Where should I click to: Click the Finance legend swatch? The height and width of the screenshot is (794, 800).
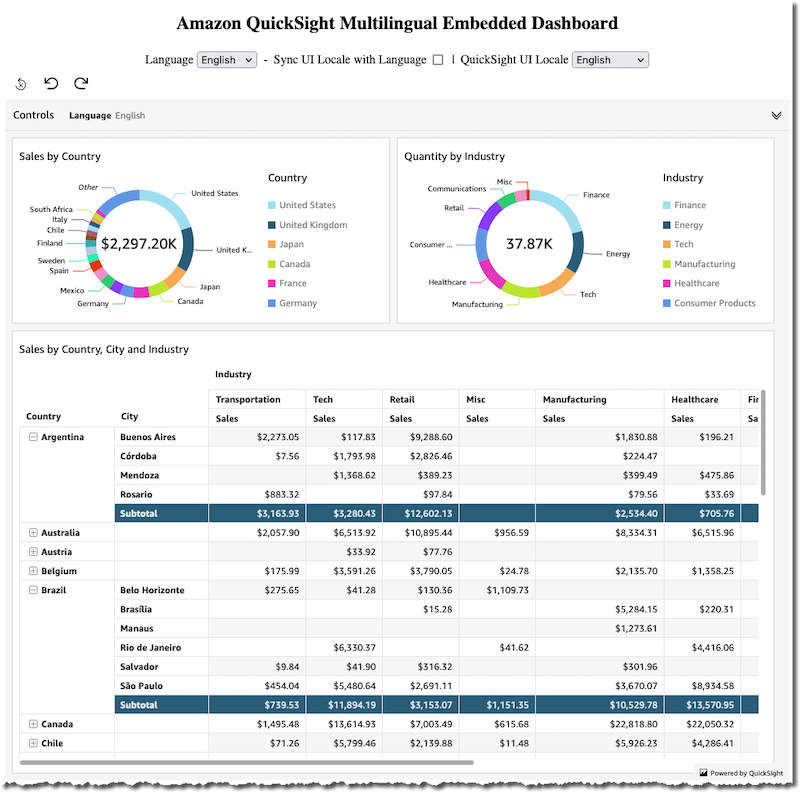[x=666, y=205]
